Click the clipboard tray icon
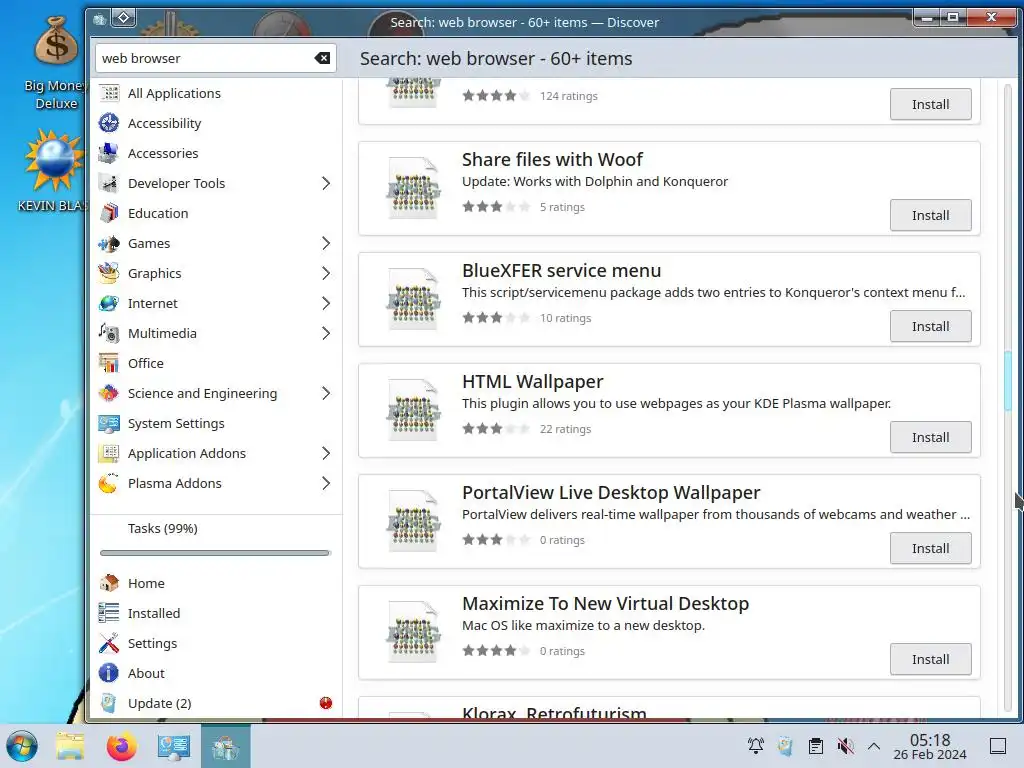 (816, 746)
